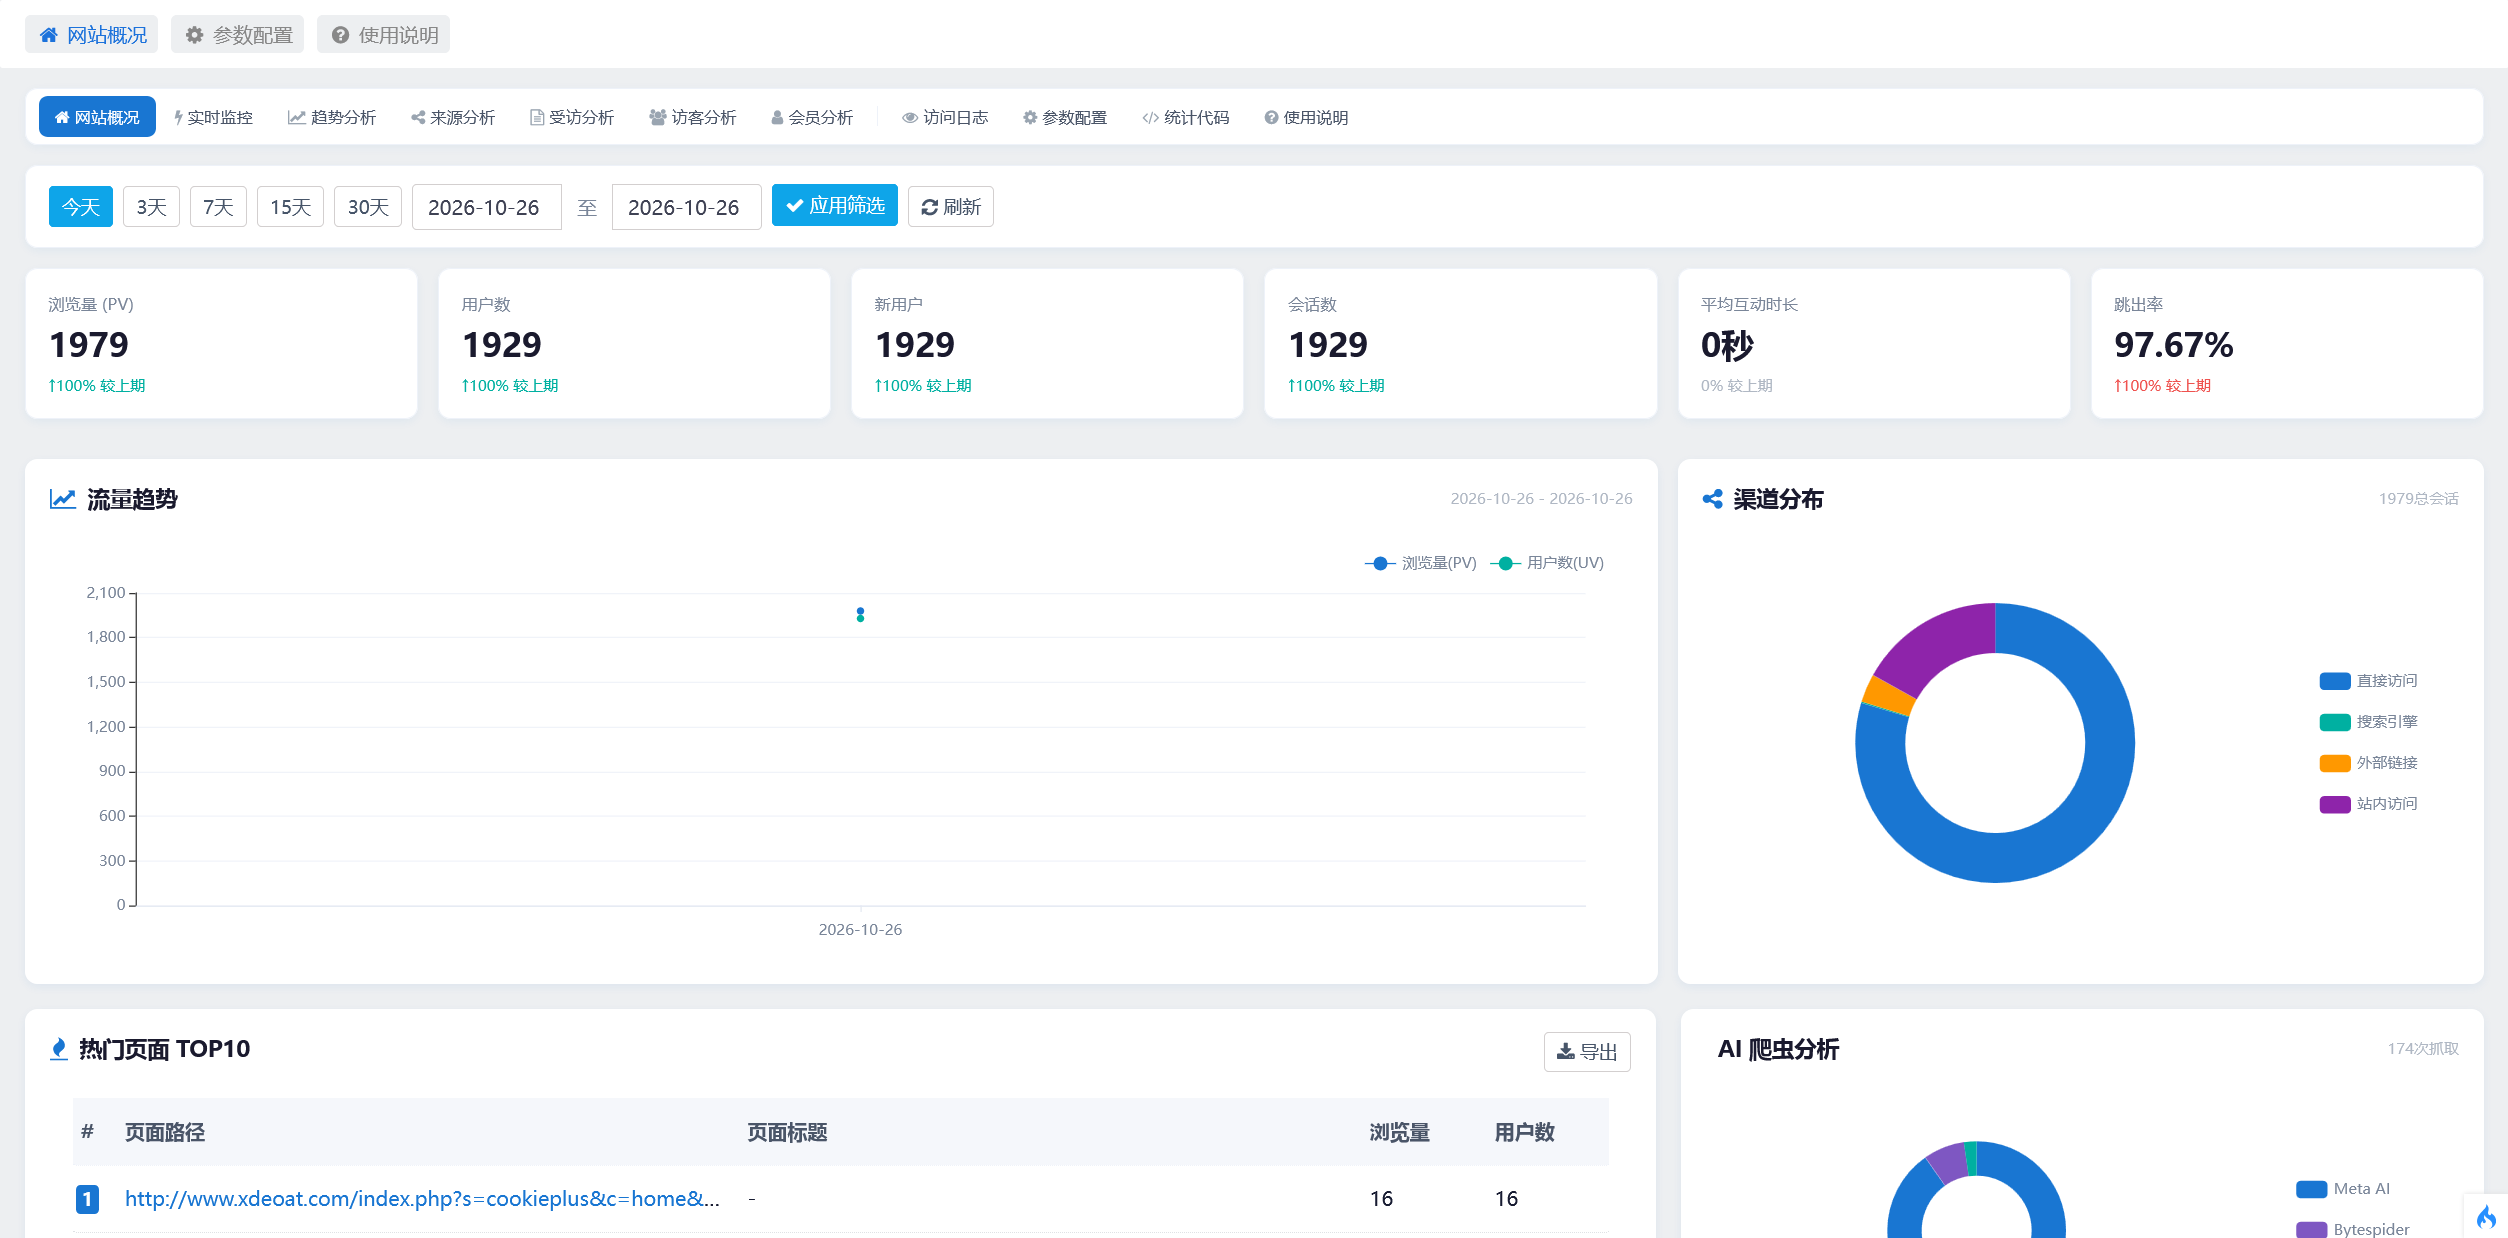Toggle 直接访问 legend swatch

[x=2335, y=681]
